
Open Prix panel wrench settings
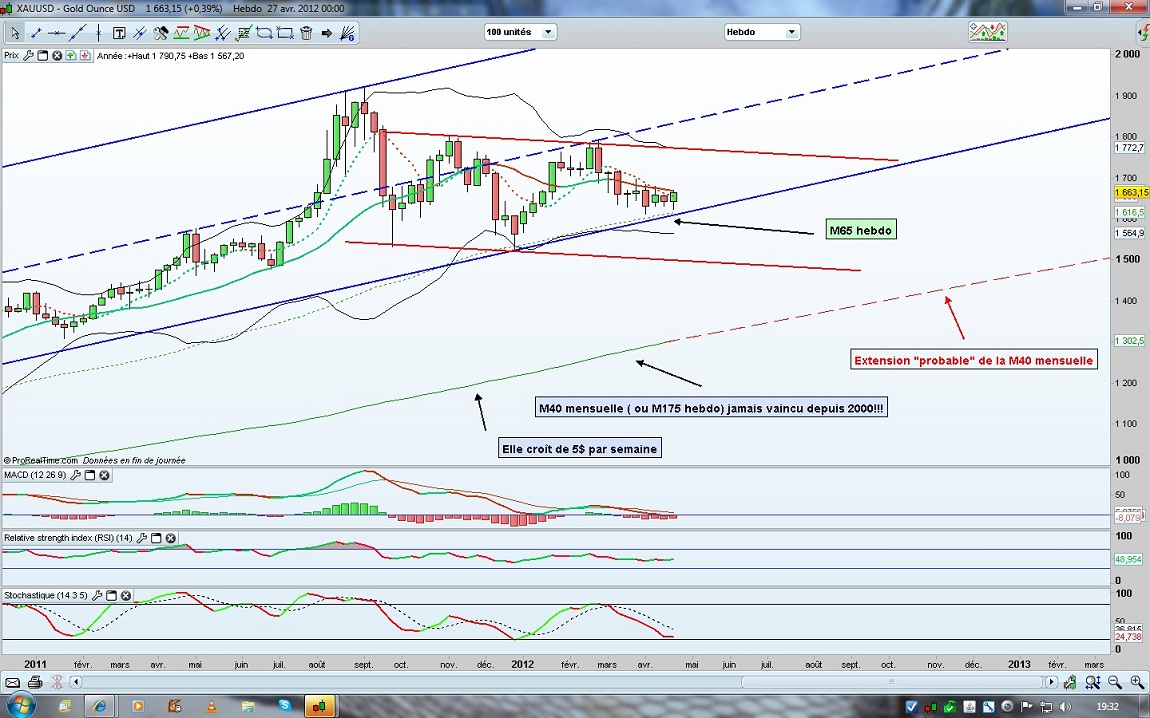coord(28,56)
